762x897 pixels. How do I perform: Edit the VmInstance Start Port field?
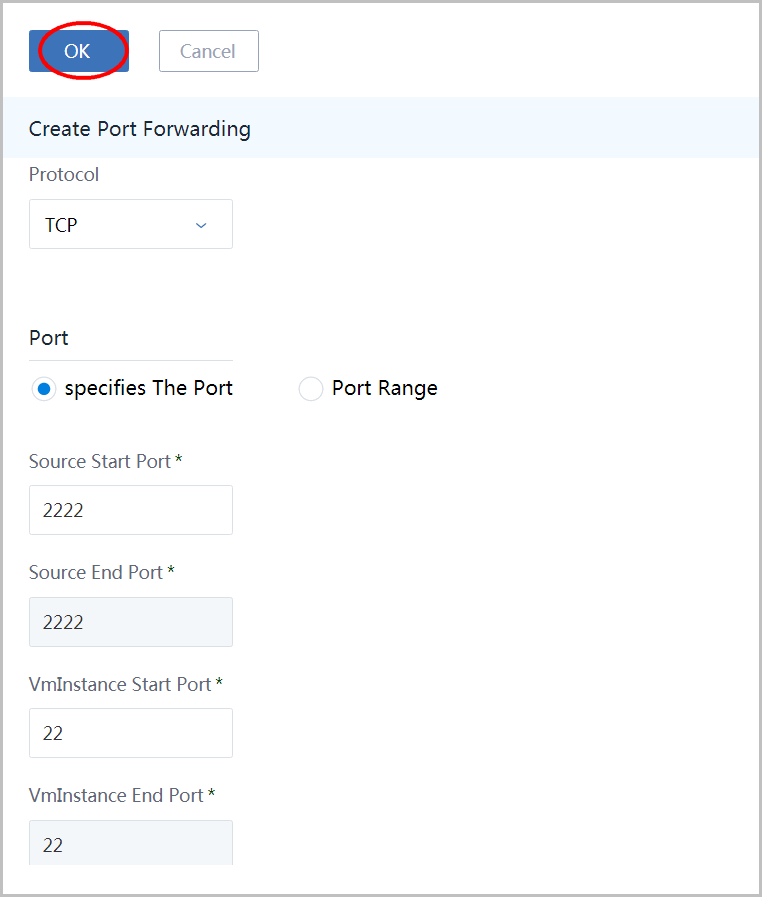point(131,733)
